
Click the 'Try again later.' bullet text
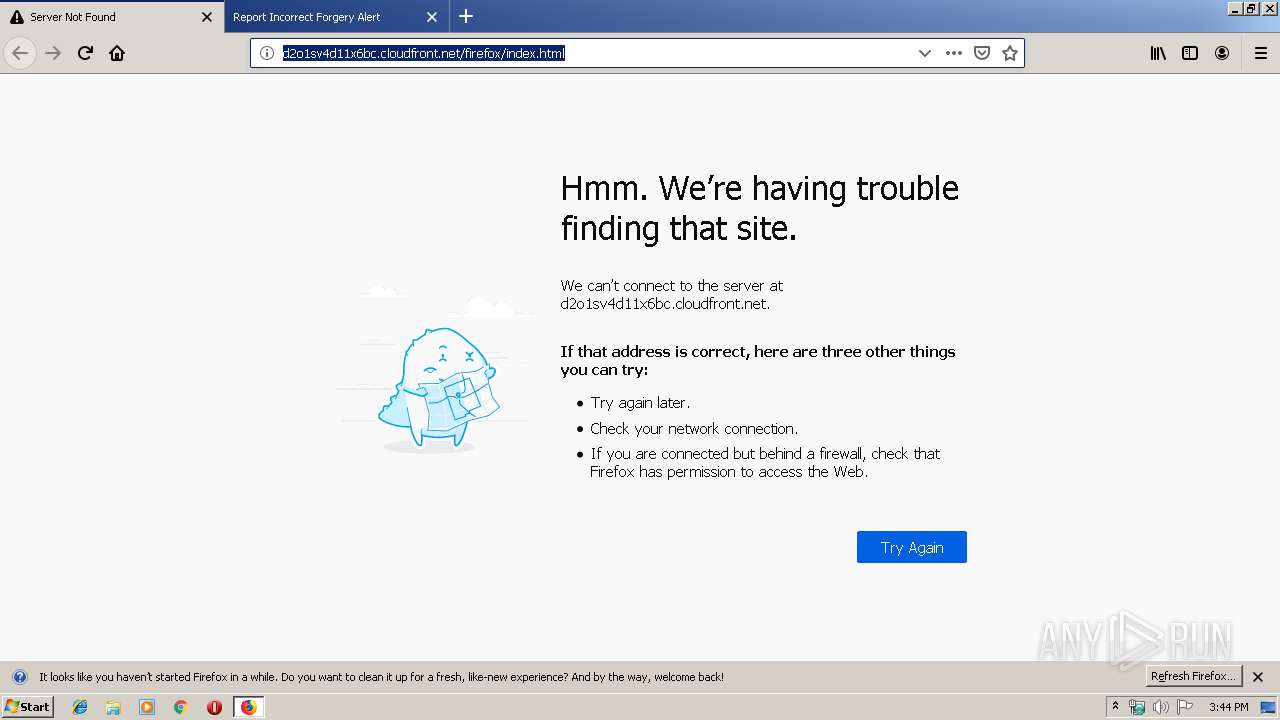point(640,403)
